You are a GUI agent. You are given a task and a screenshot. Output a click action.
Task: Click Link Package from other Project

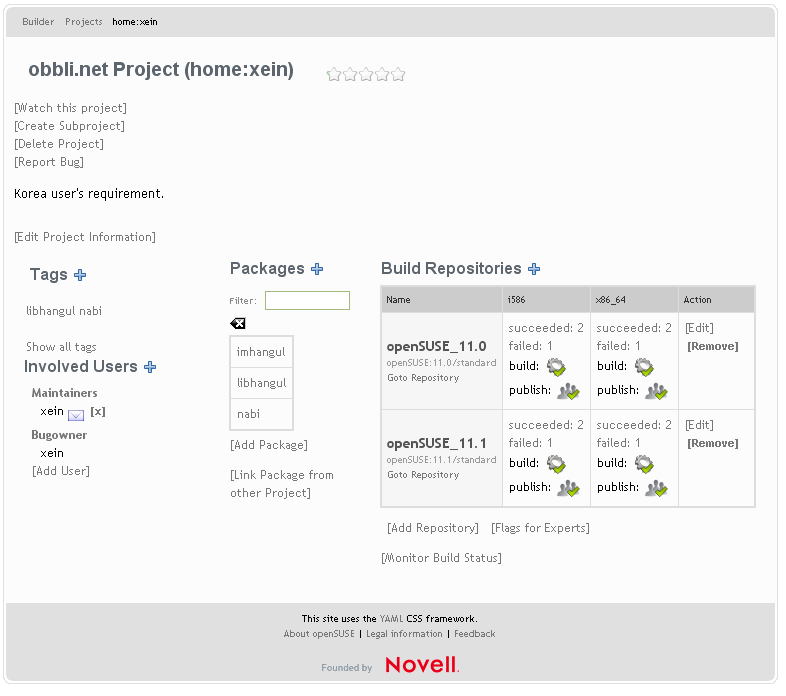282,484
